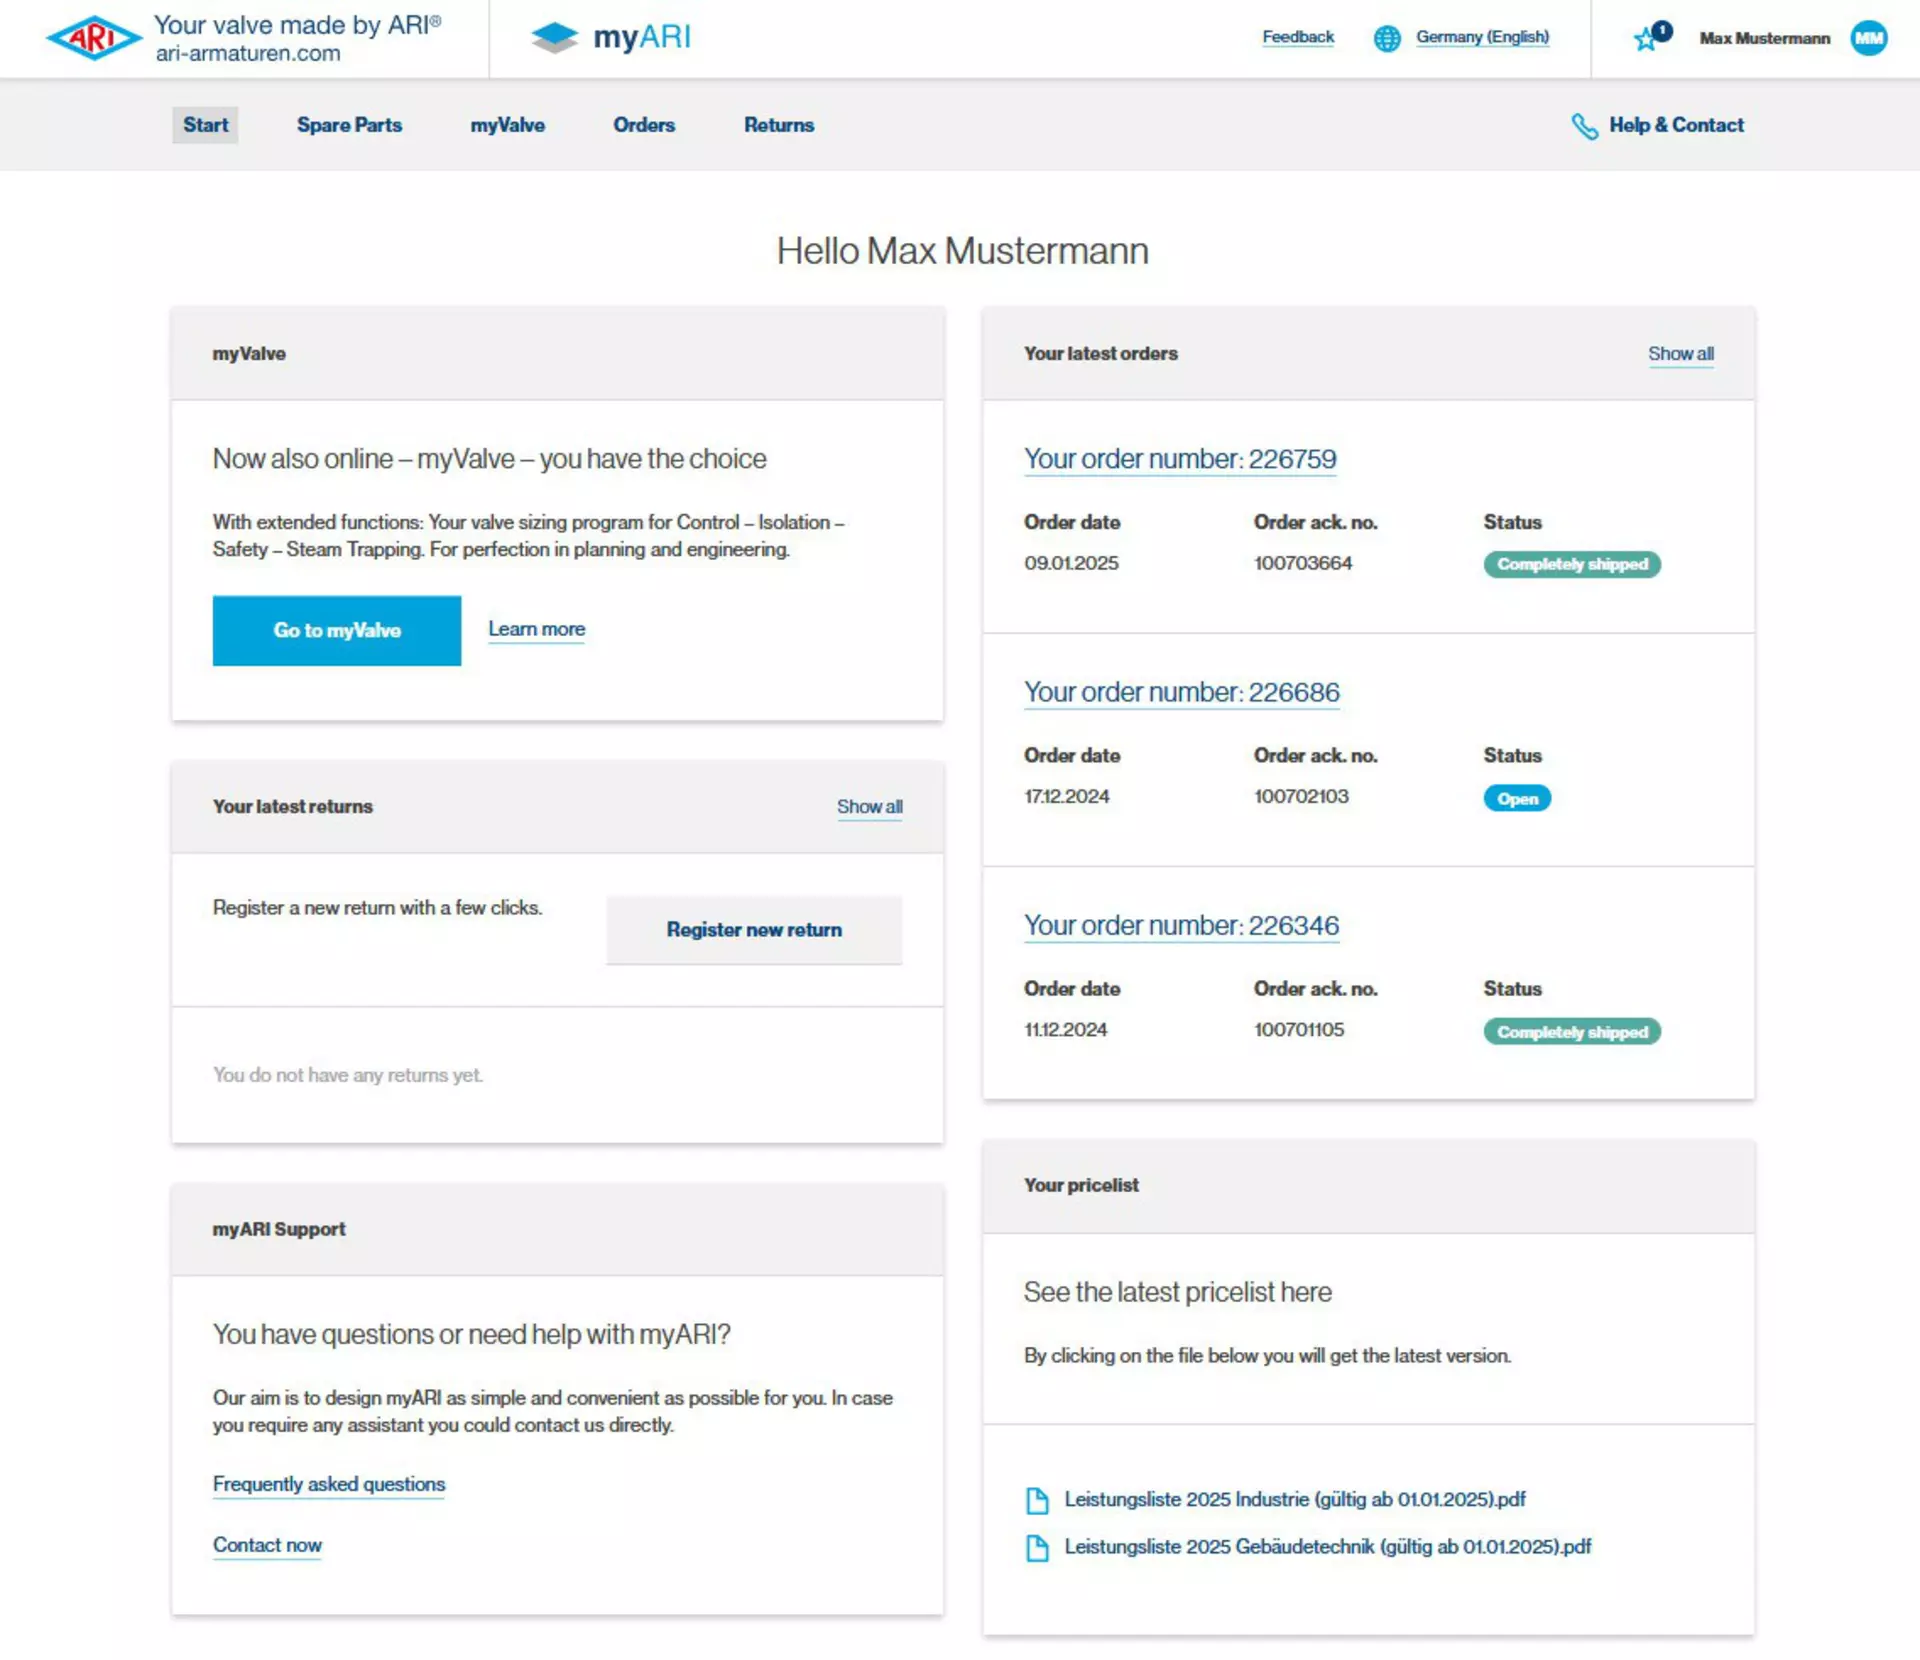Click the phone icon beside Help & Contact
1920x1660 pixels.
pos(1584,126)
